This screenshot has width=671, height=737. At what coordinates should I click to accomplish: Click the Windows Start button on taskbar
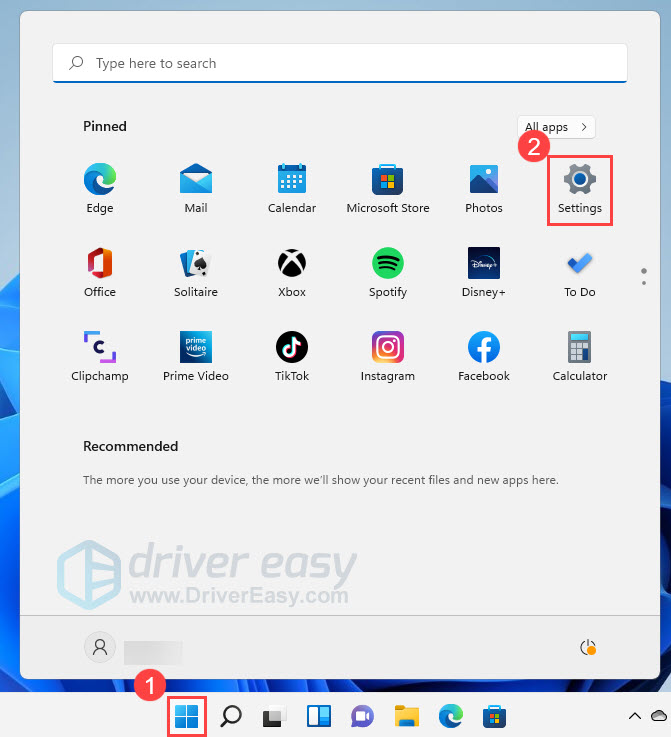click(x=187, y=716)
